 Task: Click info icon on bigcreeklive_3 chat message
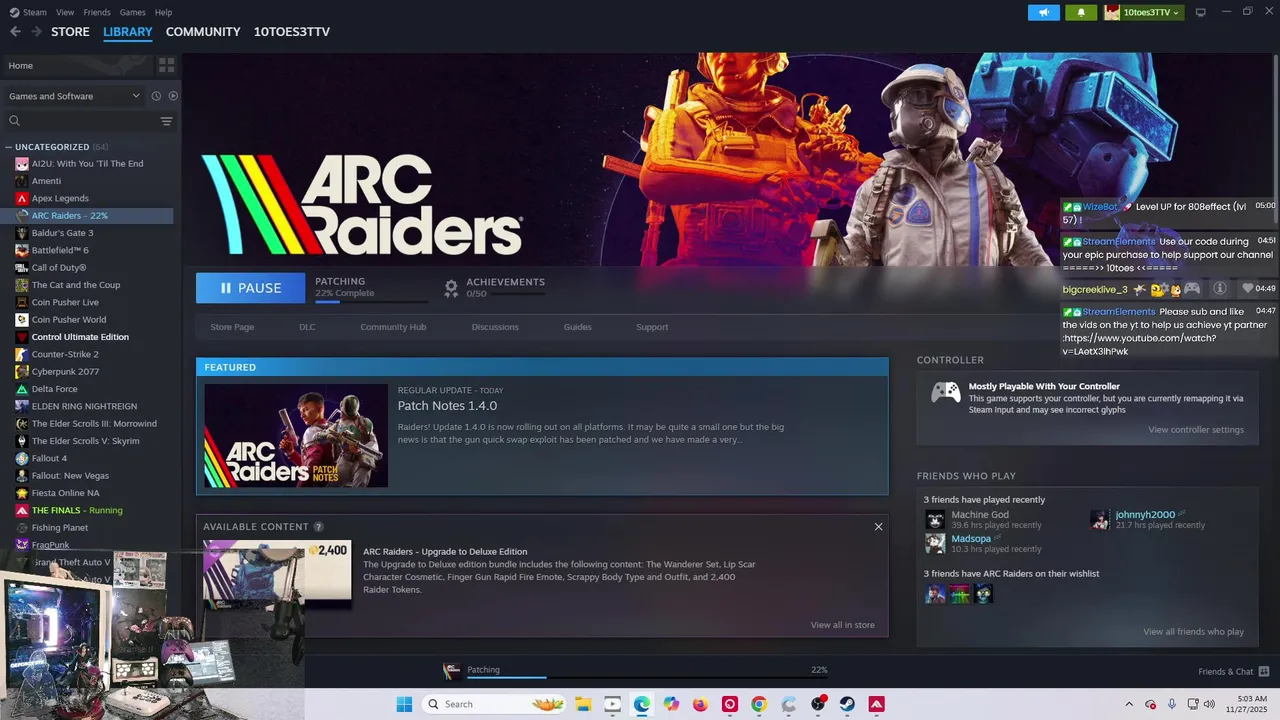1219,288
